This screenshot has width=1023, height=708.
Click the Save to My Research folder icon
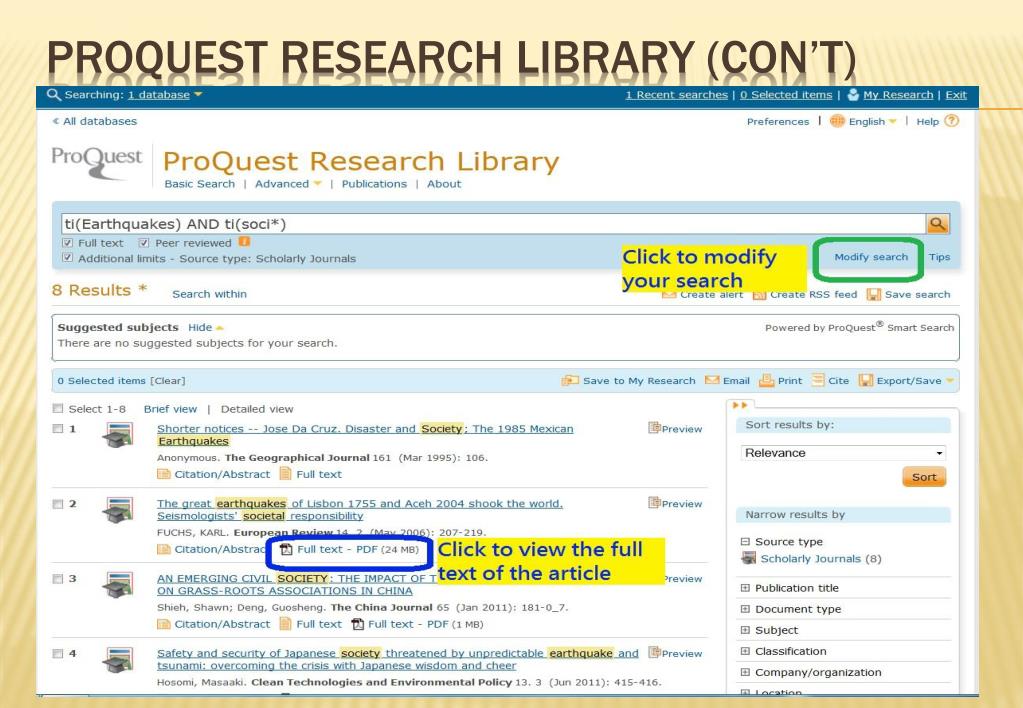pos(570,380)
